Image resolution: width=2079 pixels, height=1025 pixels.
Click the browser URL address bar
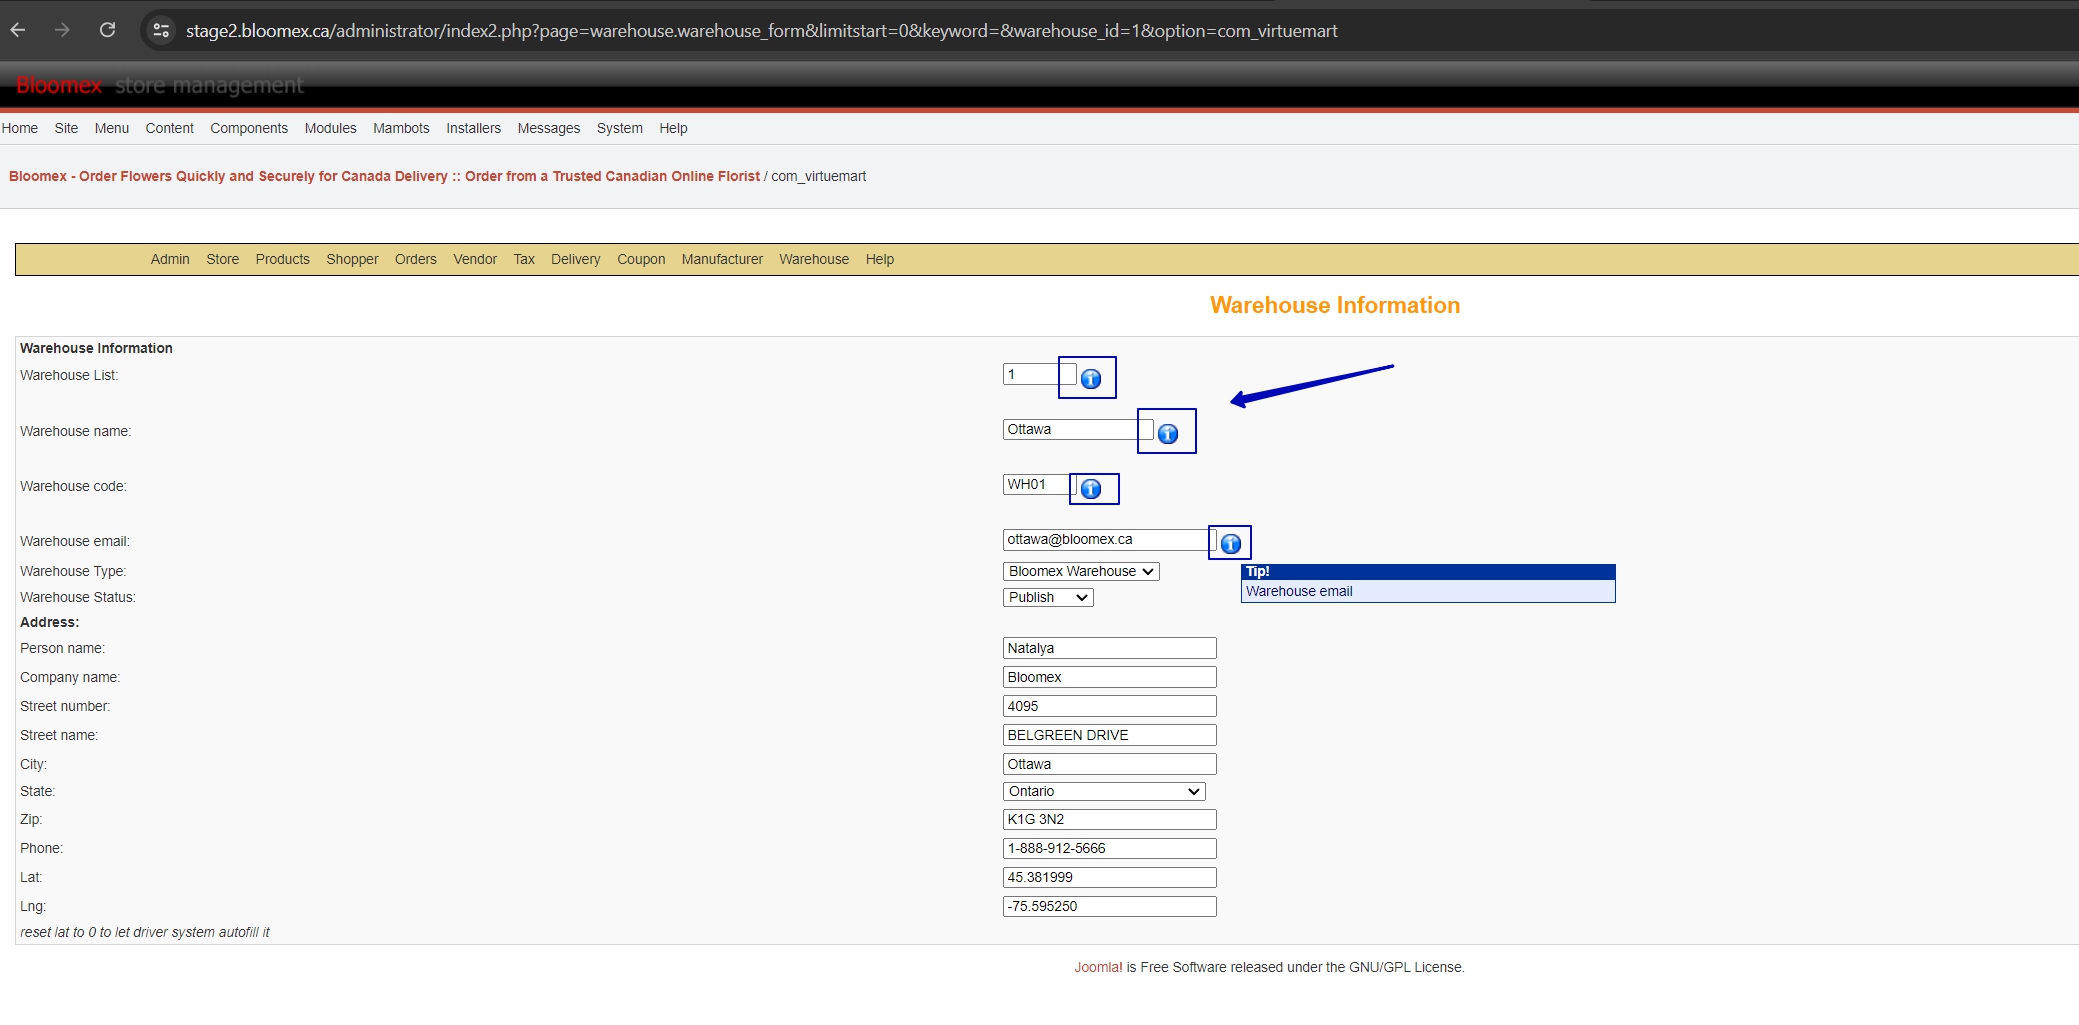[761, 31]
